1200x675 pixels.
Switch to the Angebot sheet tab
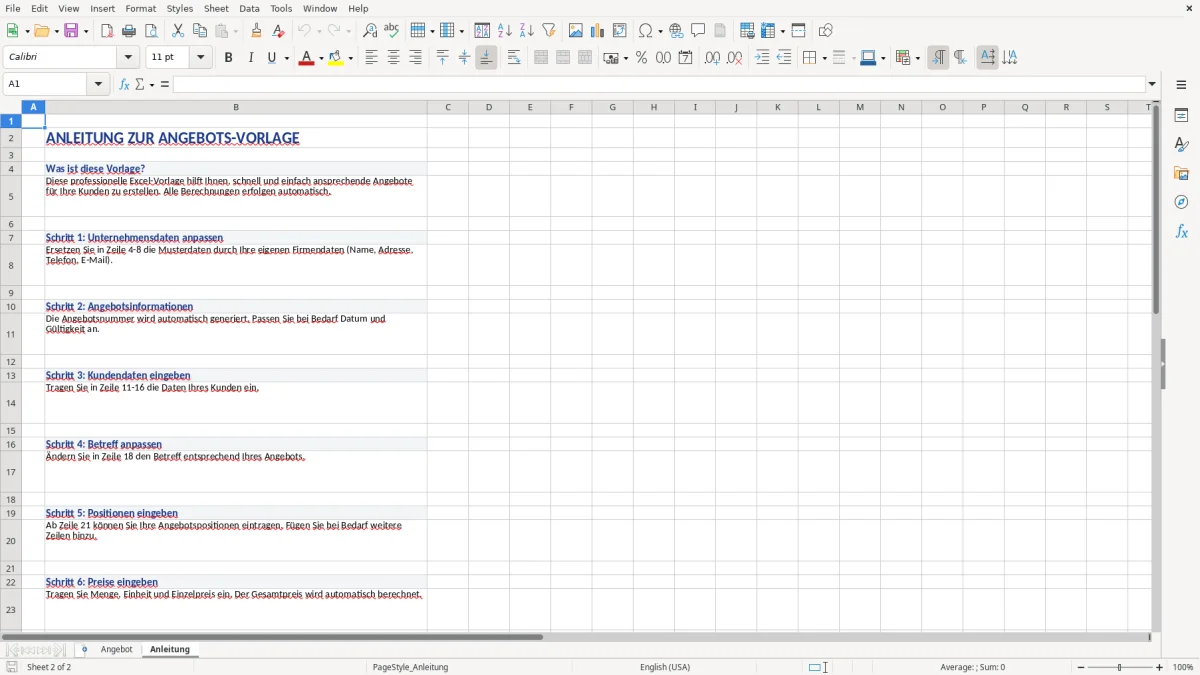click(116, 649)
